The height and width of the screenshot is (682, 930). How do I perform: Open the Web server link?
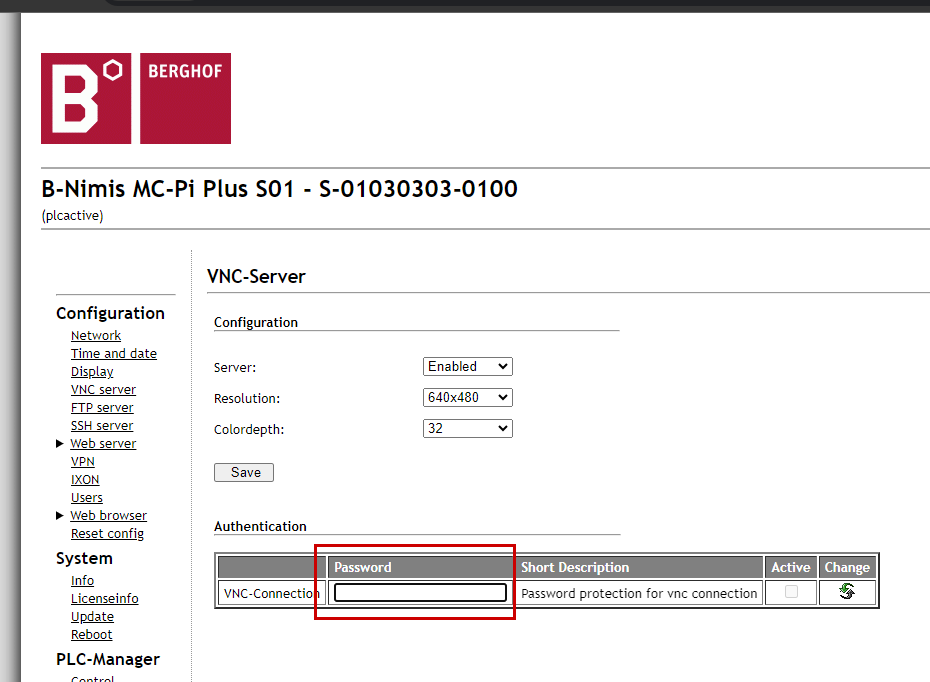tap(103, 444)
